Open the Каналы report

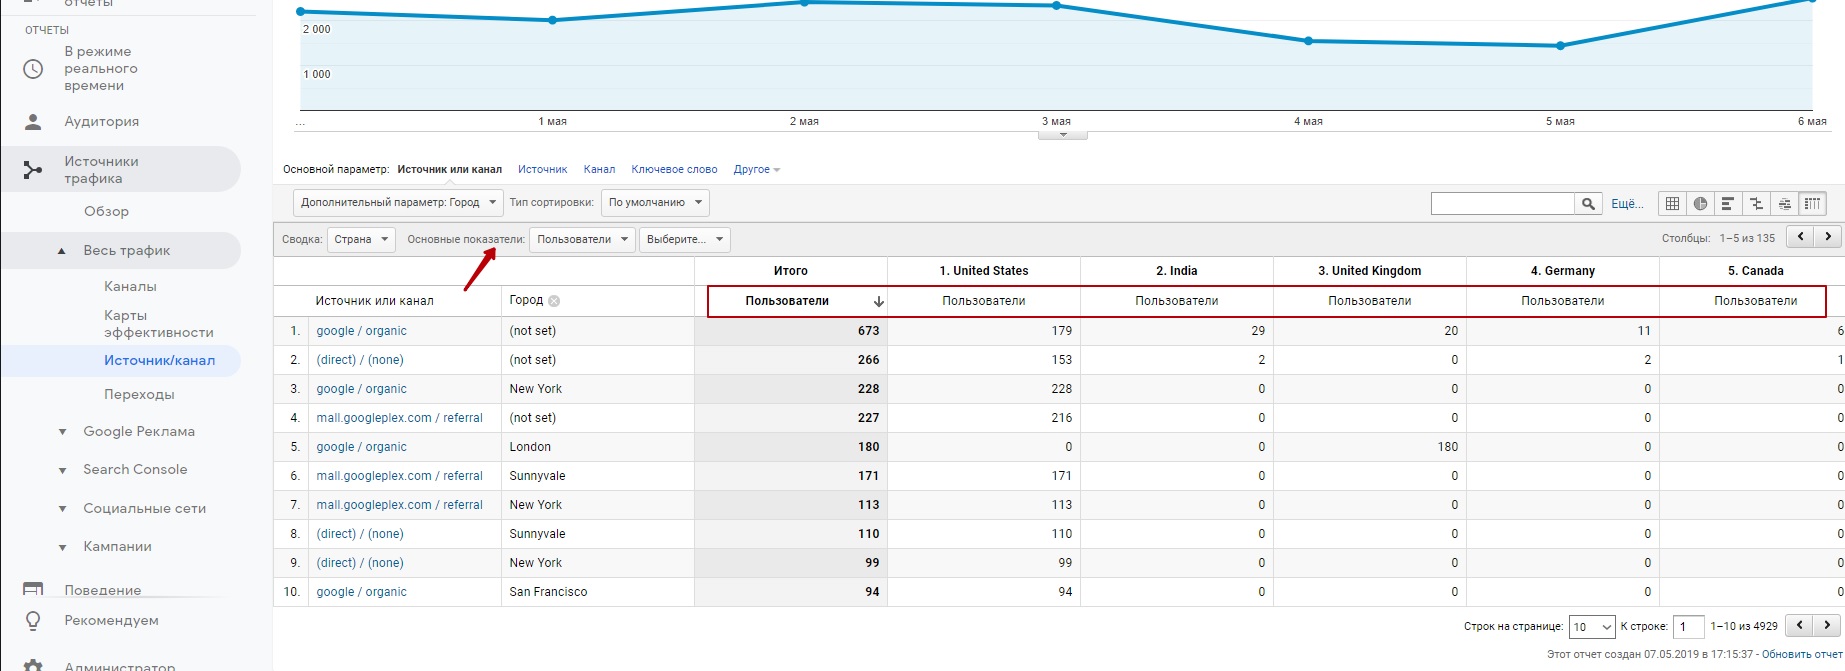130,286
